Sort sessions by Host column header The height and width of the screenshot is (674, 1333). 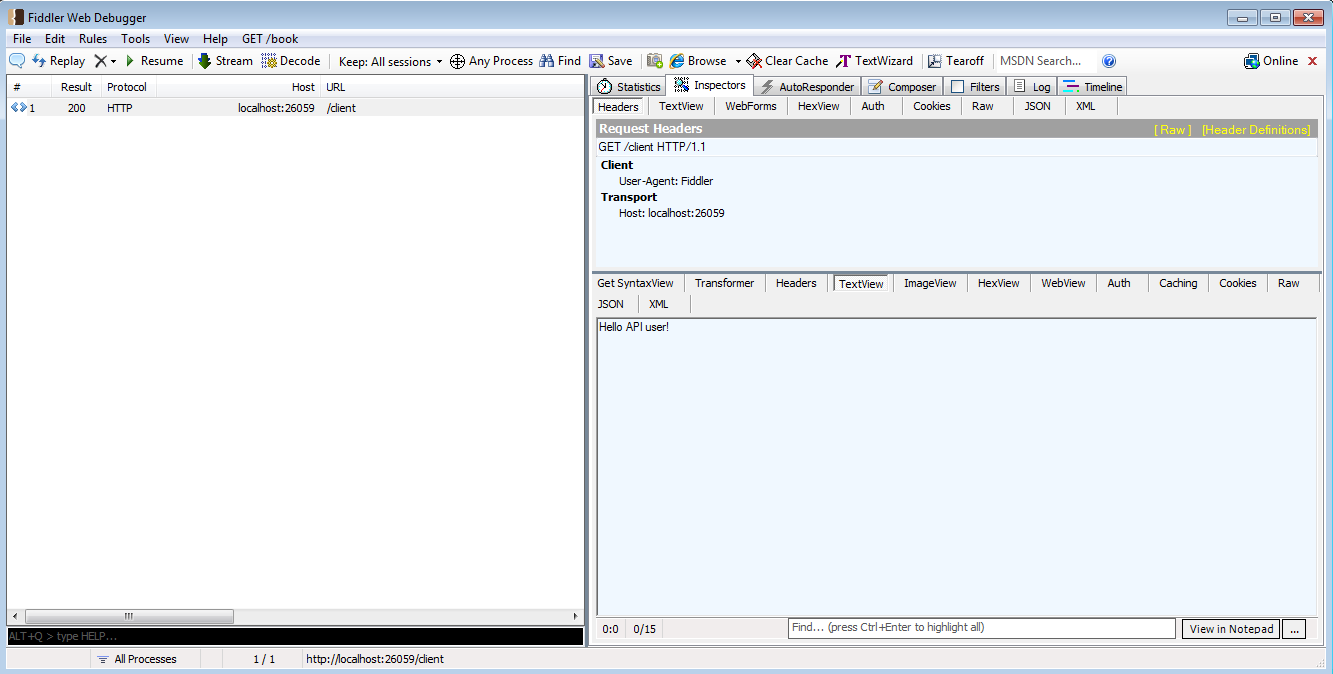[x=238, y=87]
